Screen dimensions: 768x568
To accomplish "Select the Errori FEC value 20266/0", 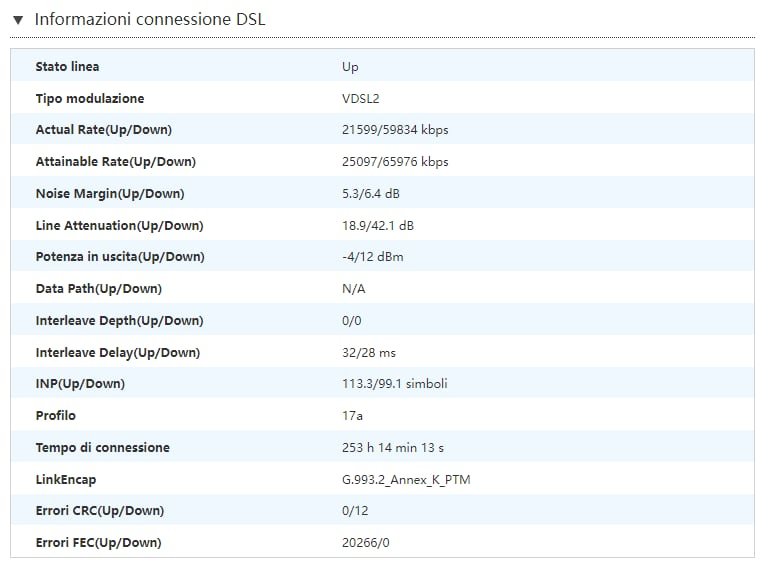I will coord(365,543).
